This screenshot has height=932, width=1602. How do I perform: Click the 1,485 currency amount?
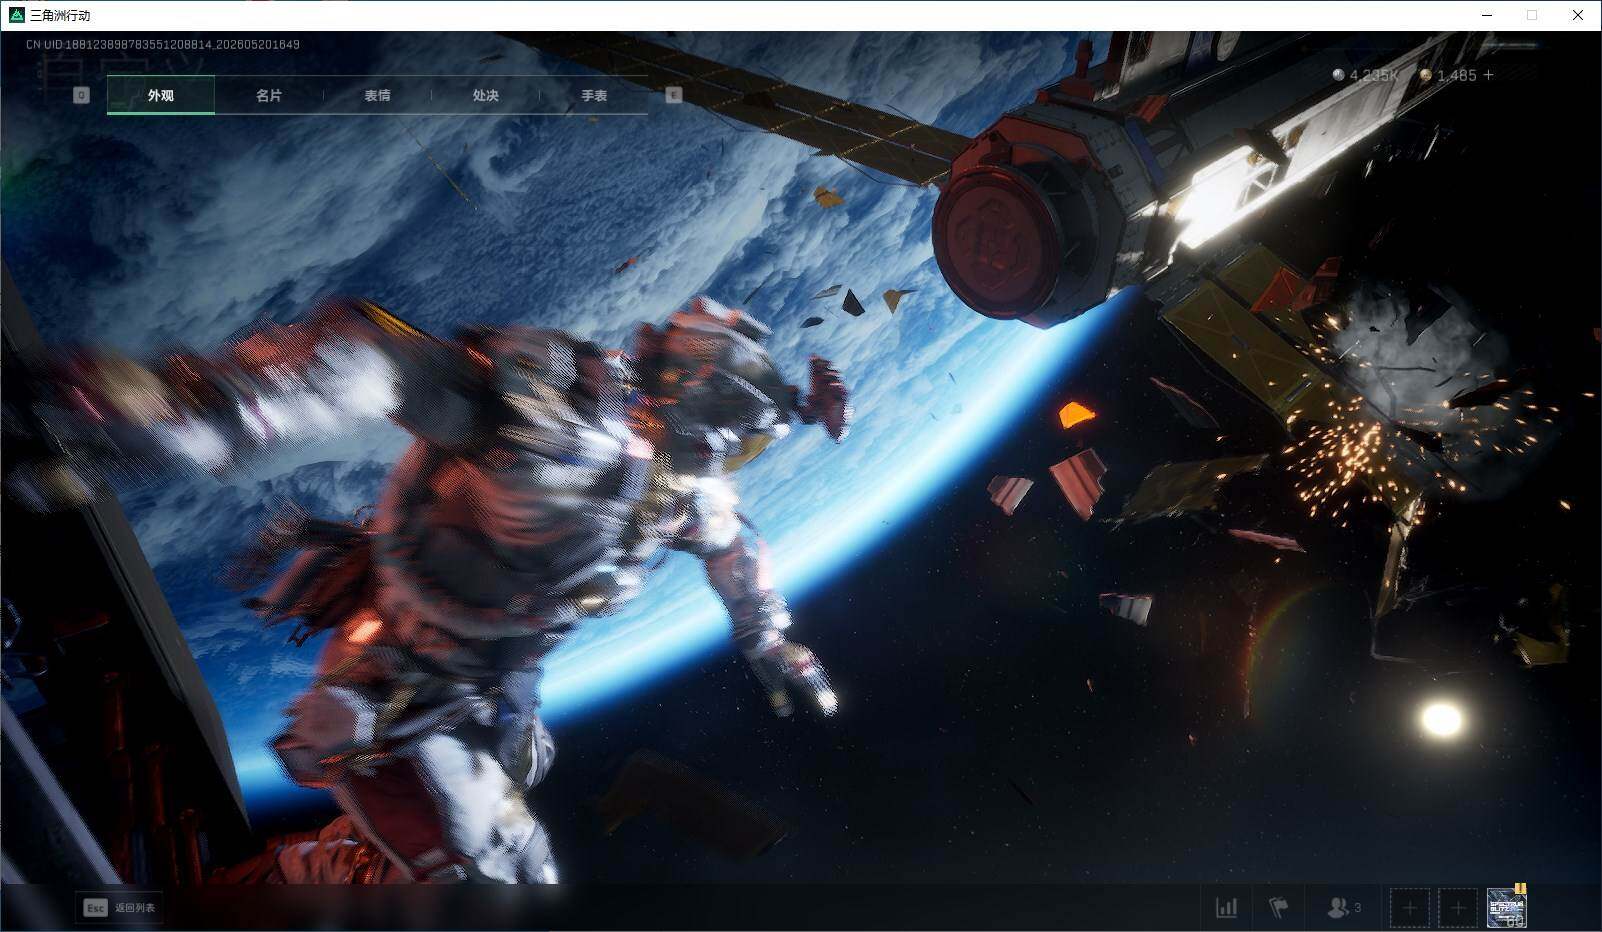pos(1457,75)
